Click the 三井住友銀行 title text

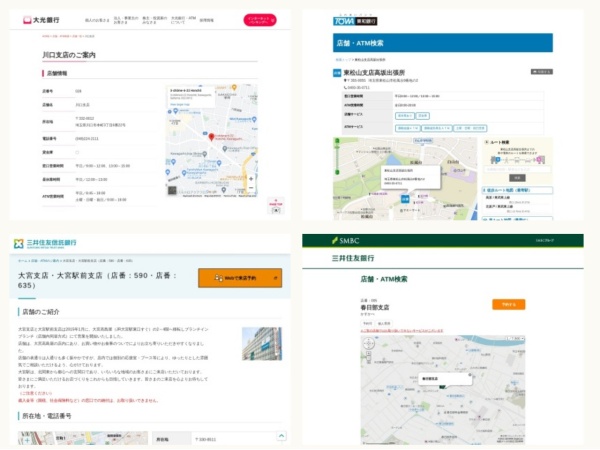coord(353,258)
